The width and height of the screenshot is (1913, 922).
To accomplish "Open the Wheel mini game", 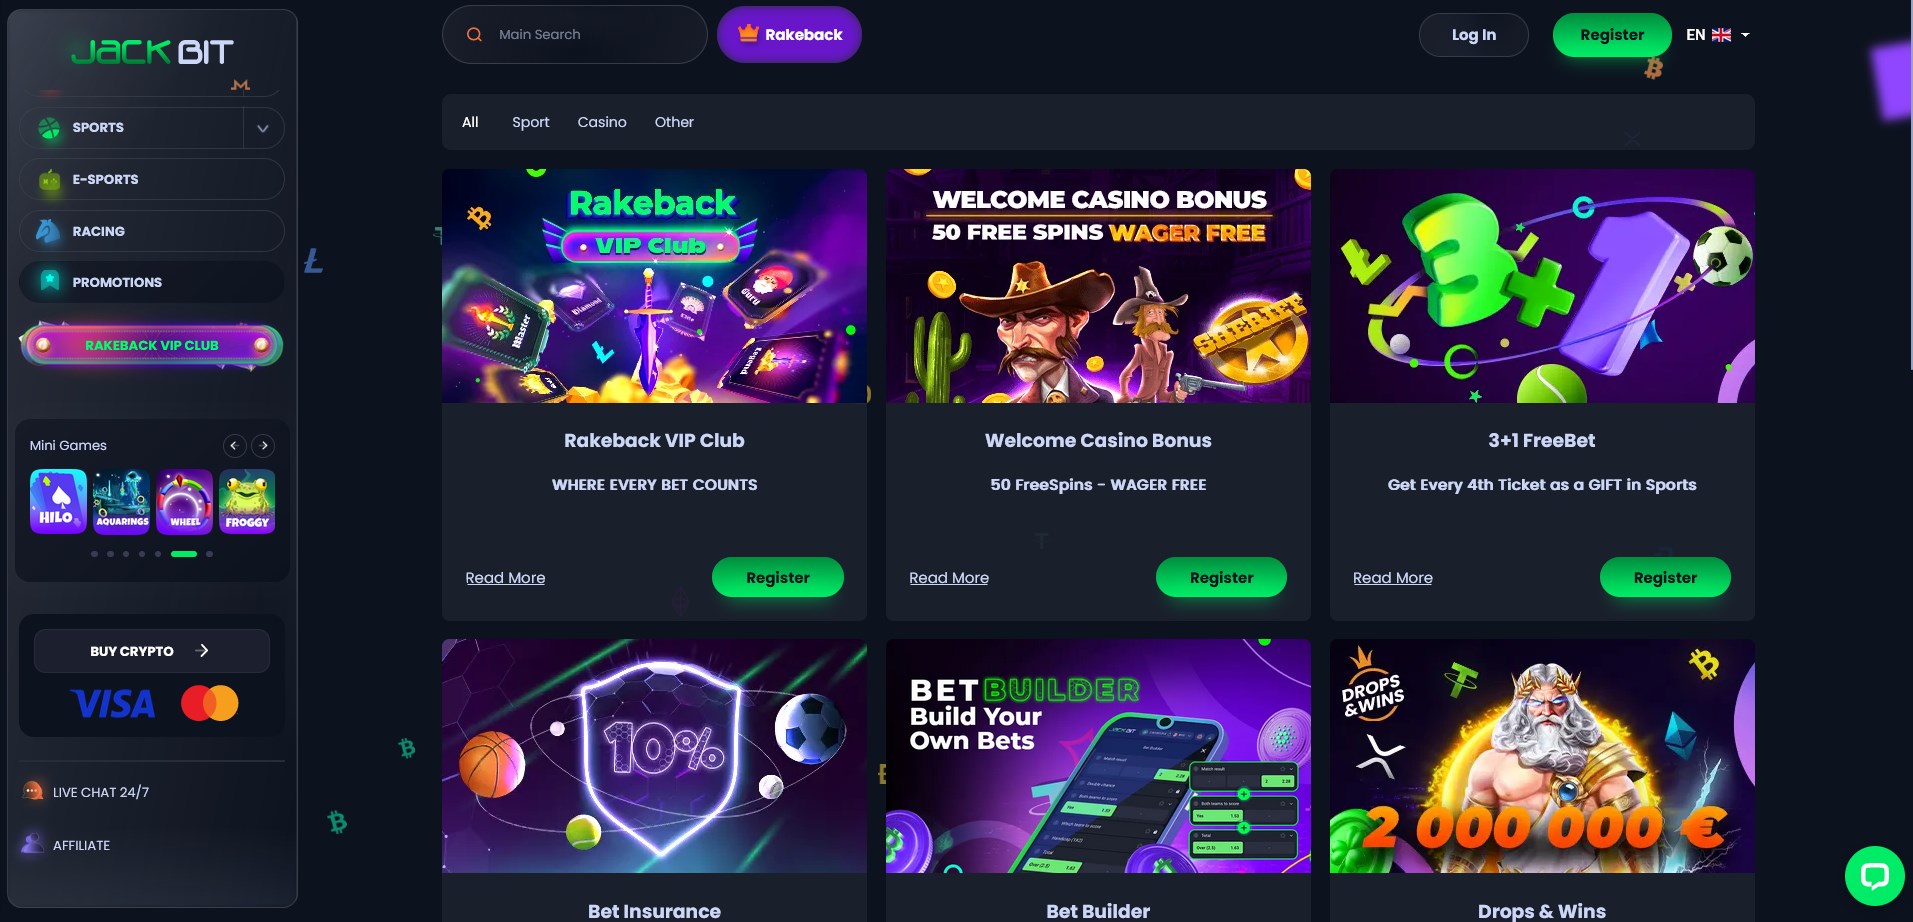I will (x=184, y=501).
